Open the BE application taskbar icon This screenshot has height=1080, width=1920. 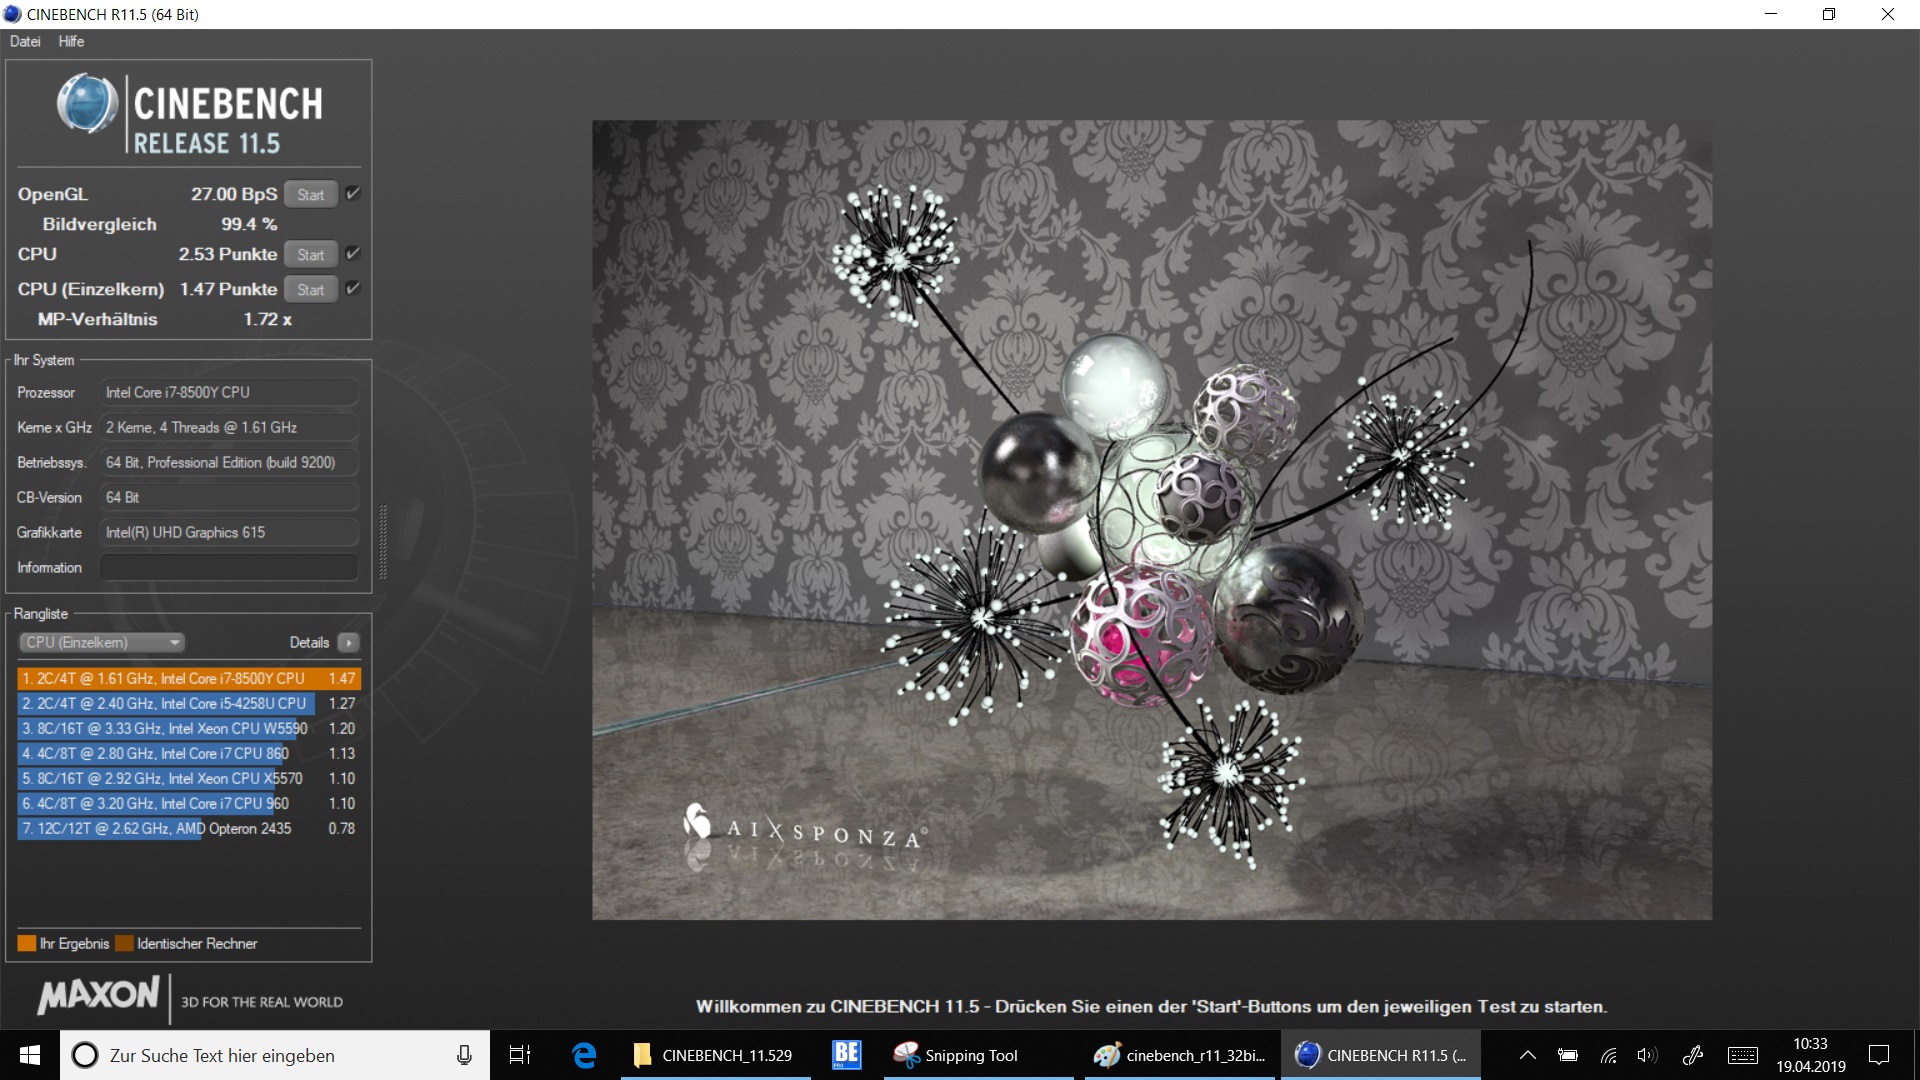pyautogui.click(x=846, y=1054)
